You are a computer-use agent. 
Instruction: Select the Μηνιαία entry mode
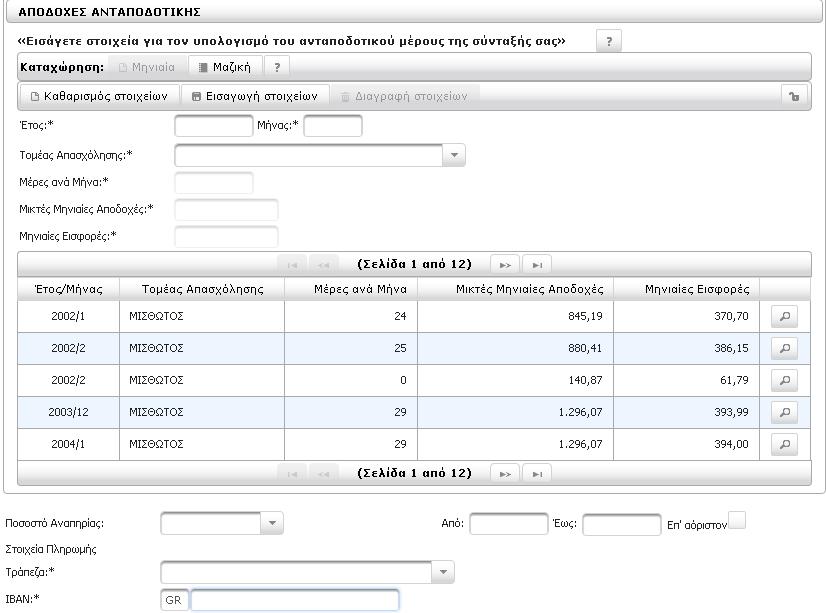(148, 67)
